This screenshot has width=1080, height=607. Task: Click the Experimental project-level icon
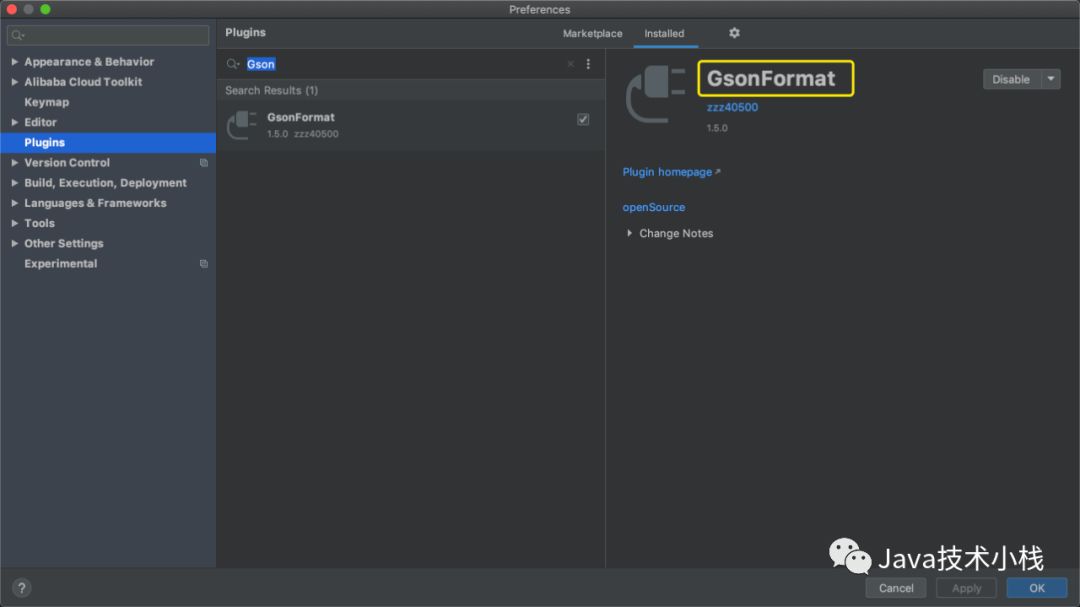[204, 264]
